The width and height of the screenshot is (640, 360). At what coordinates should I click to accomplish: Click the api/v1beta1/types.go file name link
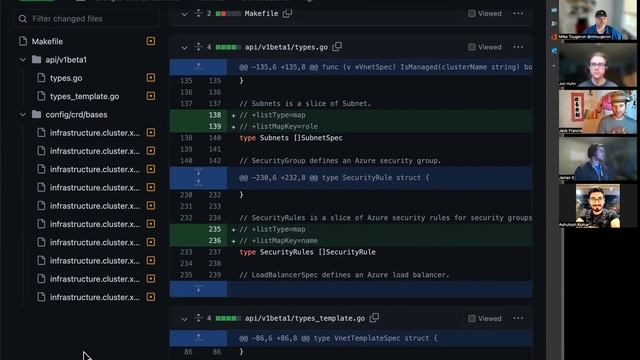(286, 47)
